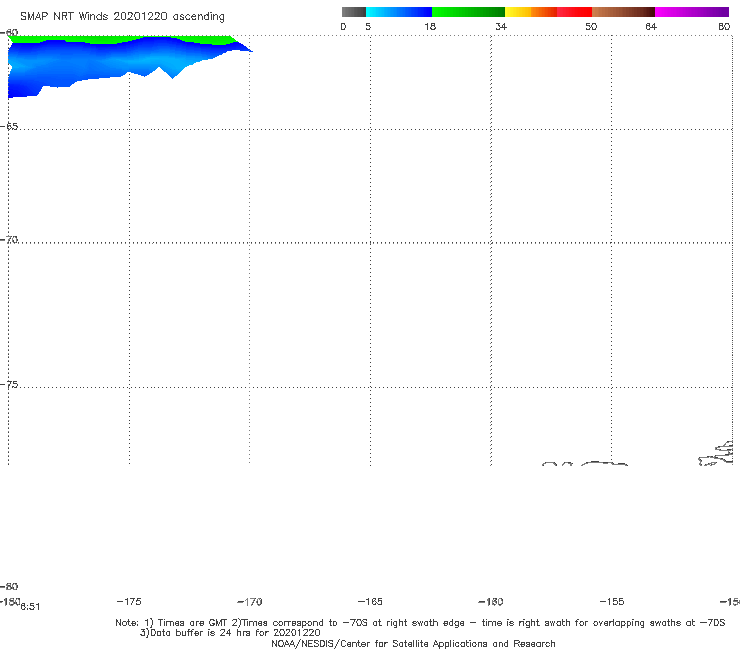740x650 pixels.
Task: Select the cyan-to-blue segment of the color bar
Action: click(x=399, y=12)
